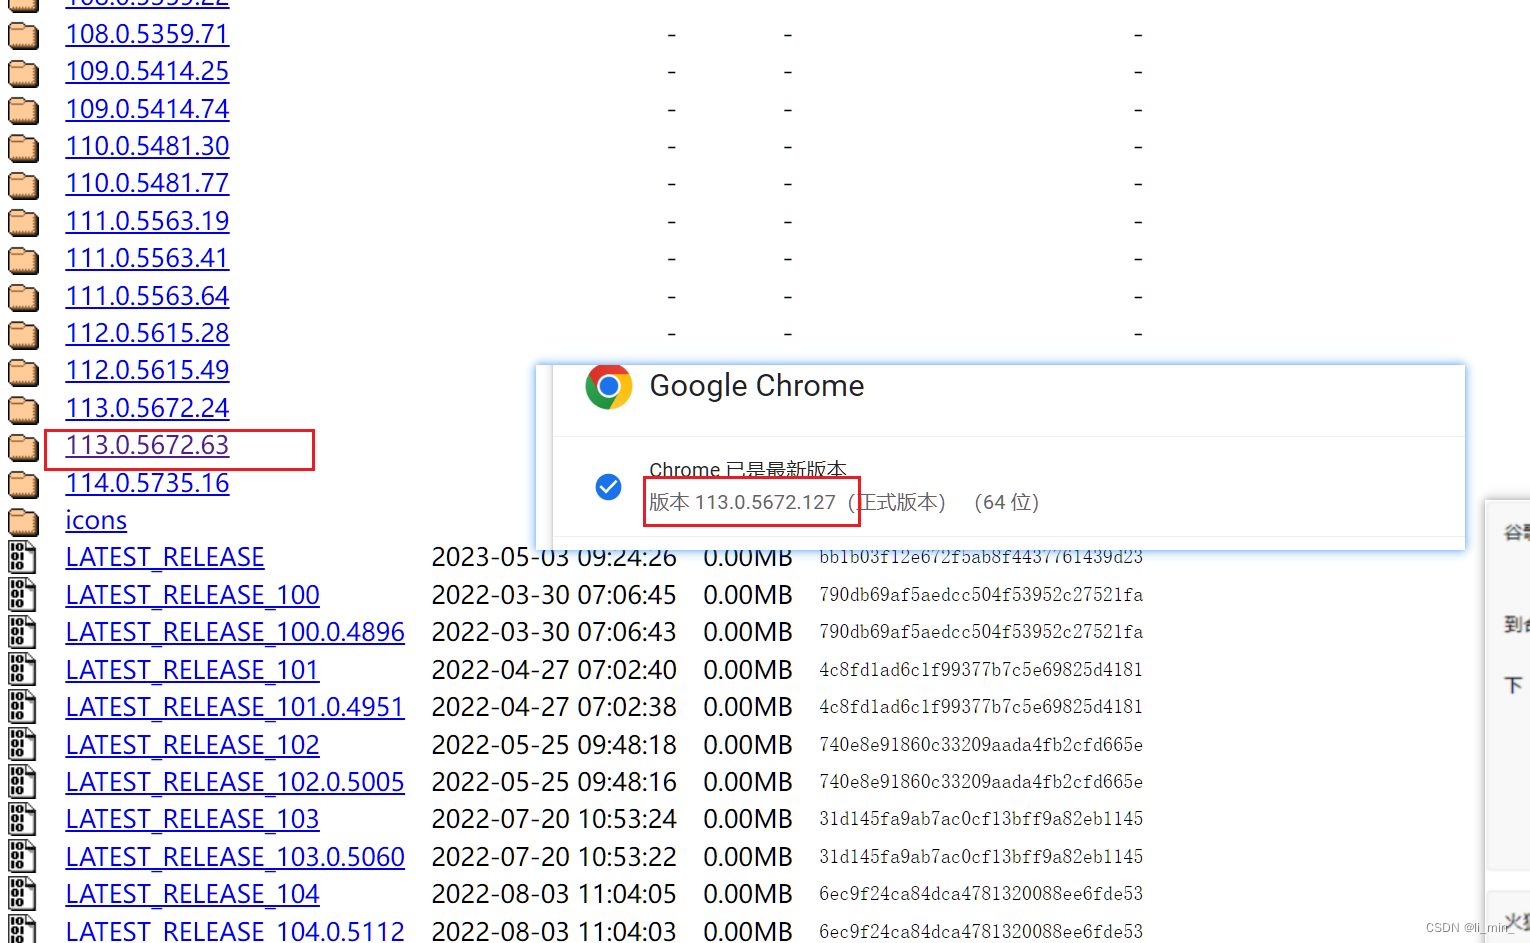1530x943 pixels.
Task: Open the LATEST_RELEASE_100 file link
Action: [191, 595]
